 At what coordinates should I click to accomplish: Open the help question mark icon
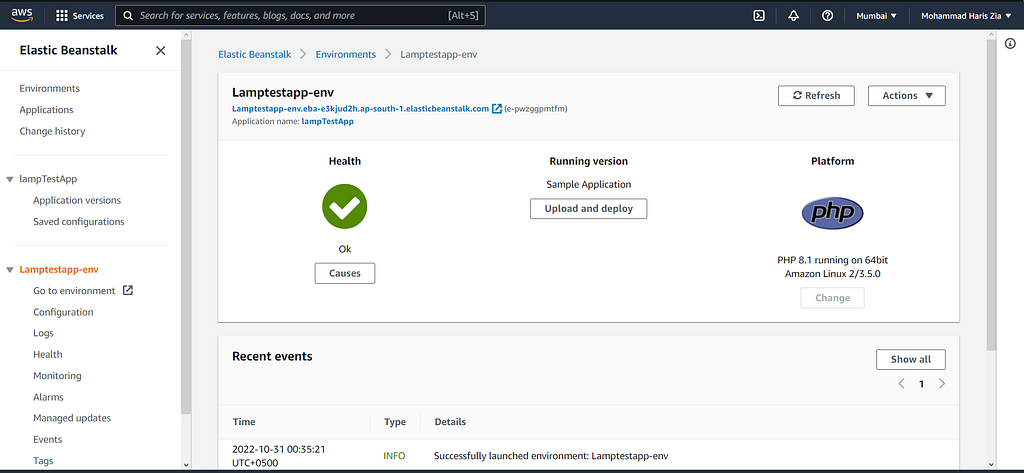(x=827, y=16)
